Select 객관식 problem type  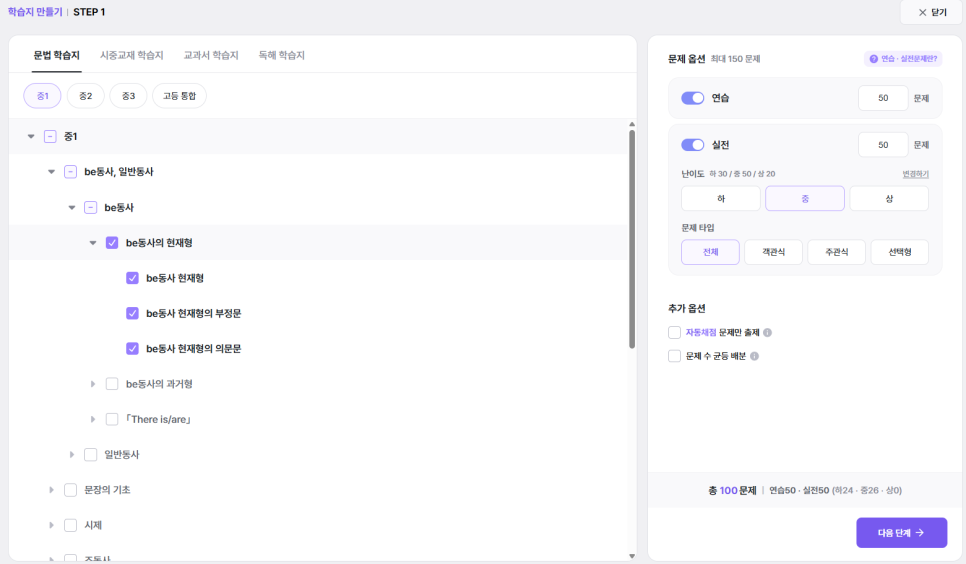coord(773,252)
